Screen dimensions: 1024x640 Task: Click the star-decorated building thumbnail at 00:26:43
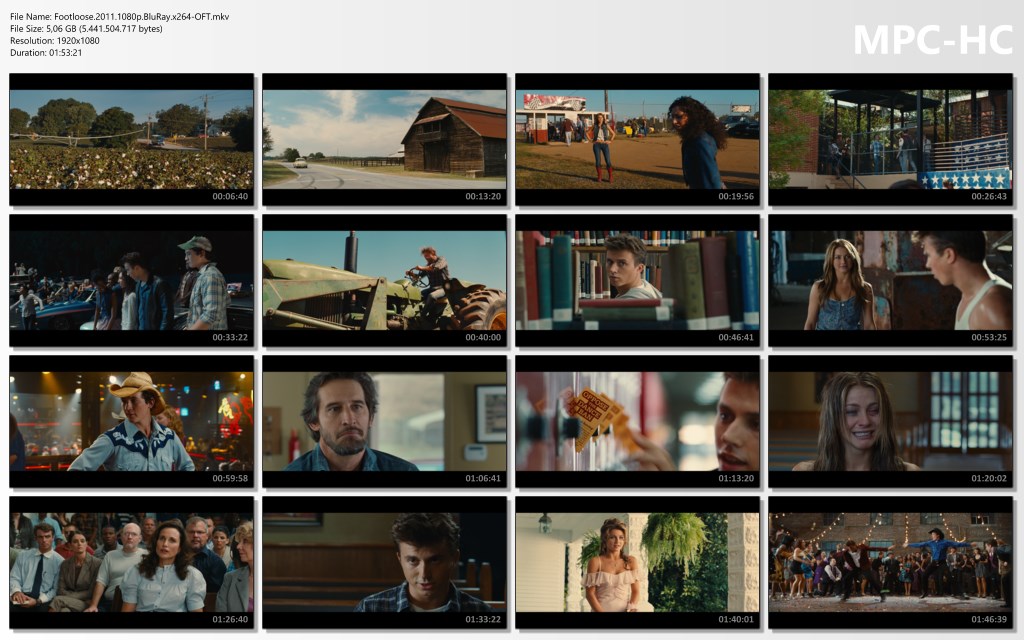pos(890,139)
